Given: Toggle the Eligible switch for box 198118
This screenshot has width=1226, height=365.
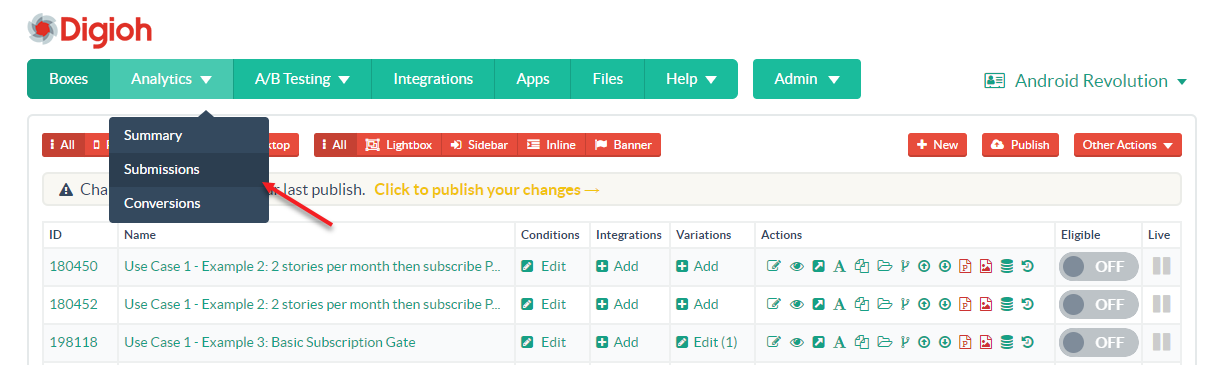Looking at the screenshot, I should coord(1099,342).
